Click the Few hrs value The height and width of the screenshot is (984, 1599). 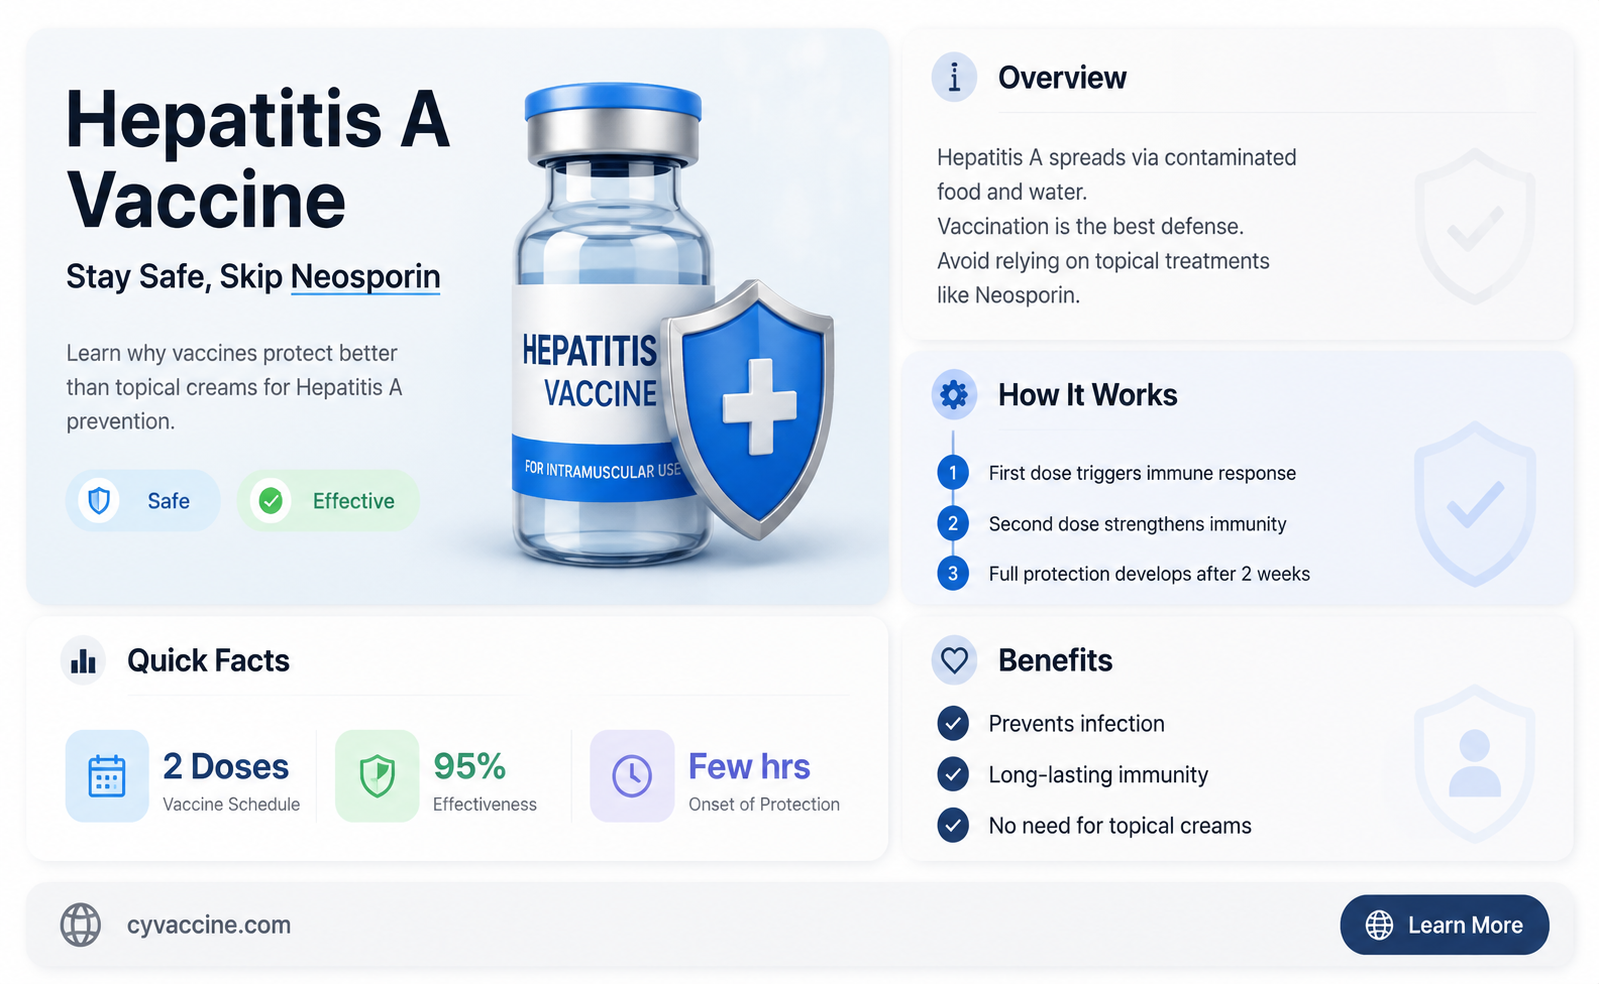tap(749, 767)
